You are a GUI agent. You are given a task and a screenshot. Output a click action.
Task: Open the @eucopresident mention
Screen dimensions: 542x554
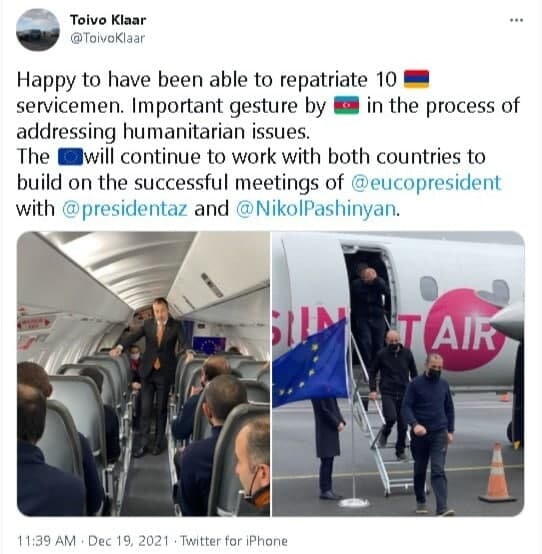coord(426,183)
